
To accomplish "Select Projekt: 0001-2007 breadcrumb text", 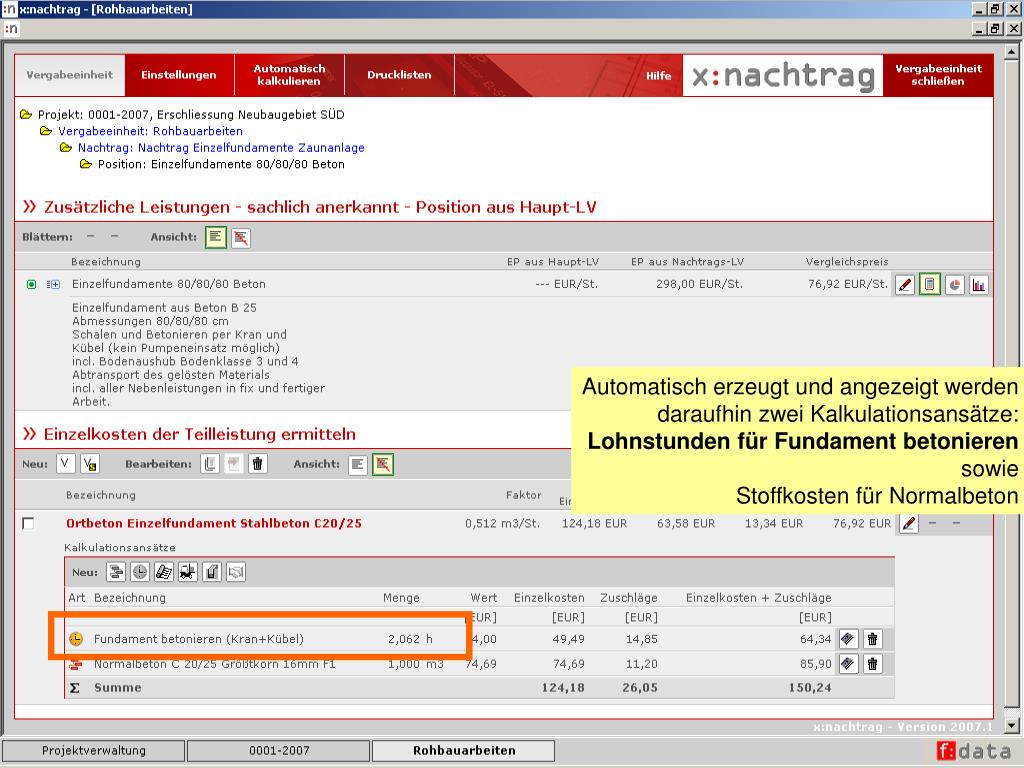I will coord(191,114).
